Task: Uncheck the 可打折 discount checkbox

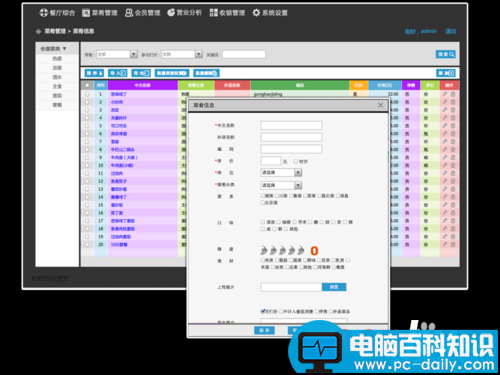Action: point(263,311)
